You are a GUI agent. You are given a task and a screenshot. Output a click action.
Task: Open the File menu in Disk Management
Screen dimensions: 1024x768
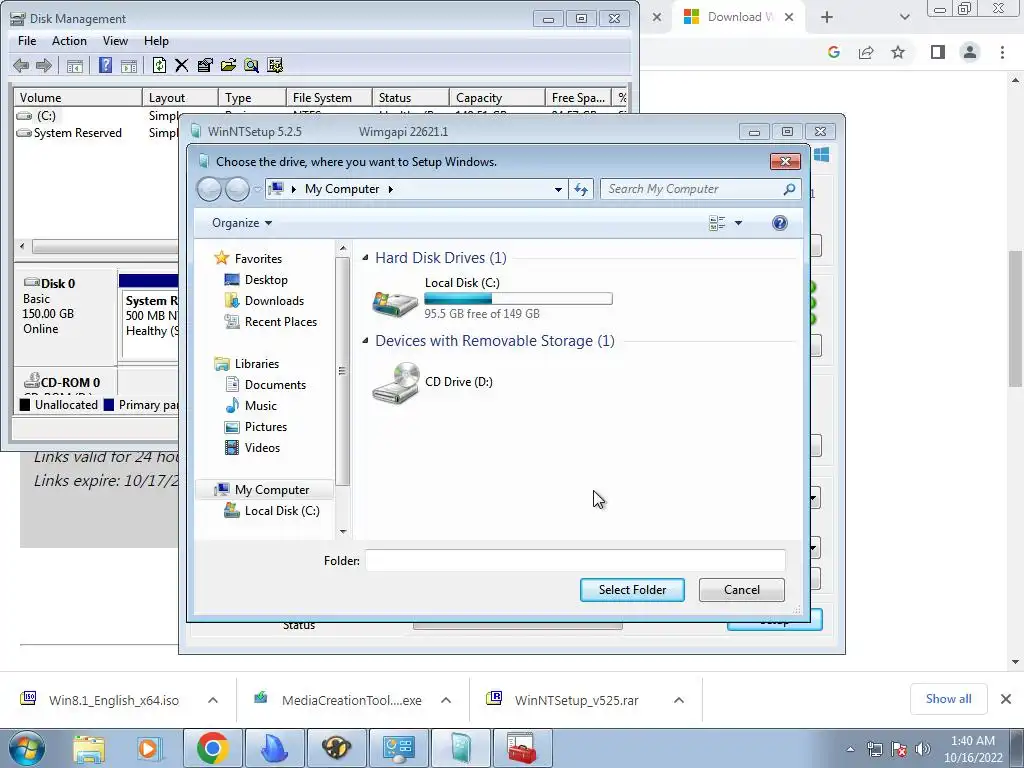coord(27,41)
